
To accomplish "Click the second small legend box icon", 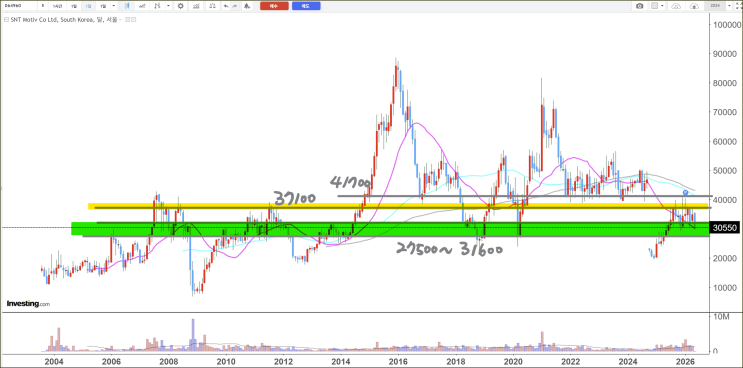I will [x=134, y=20].
